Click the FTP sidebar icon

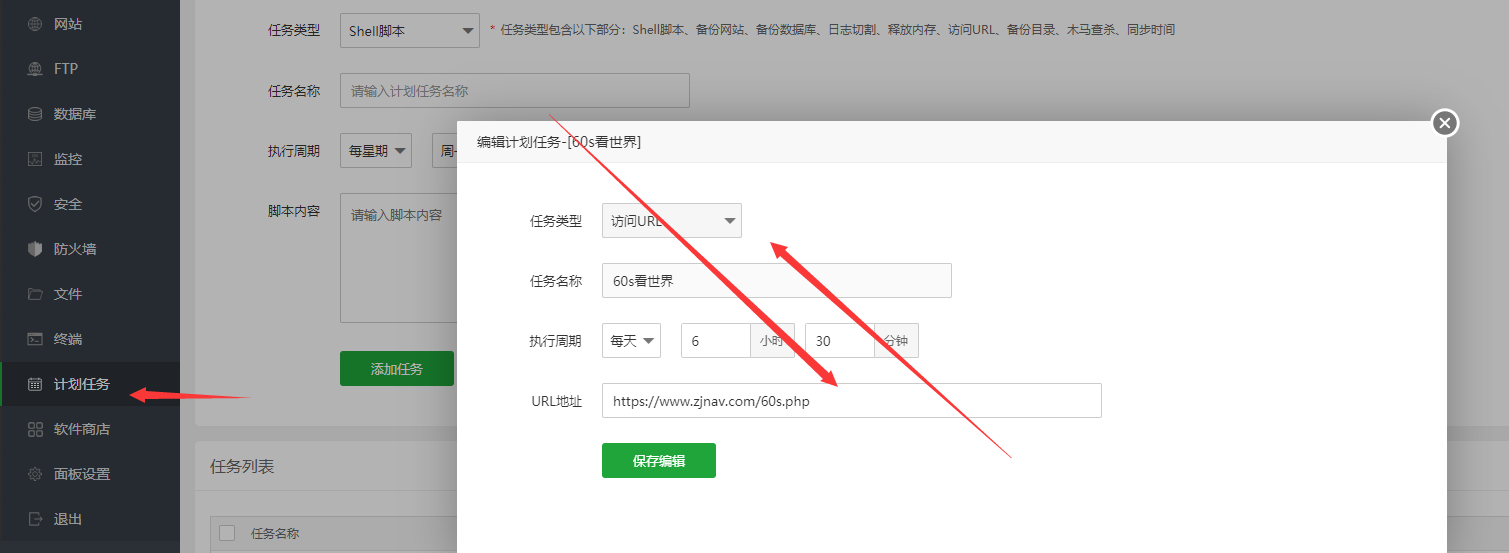[35, 69]
